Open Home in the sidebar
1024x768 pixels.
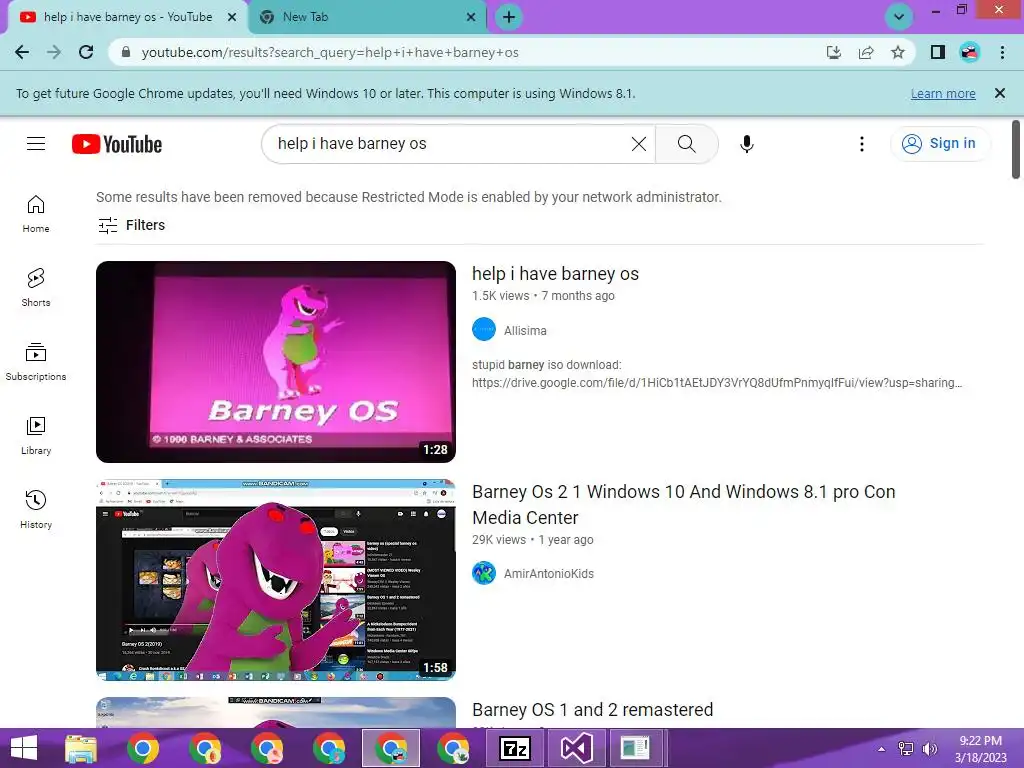coord(36,214)
